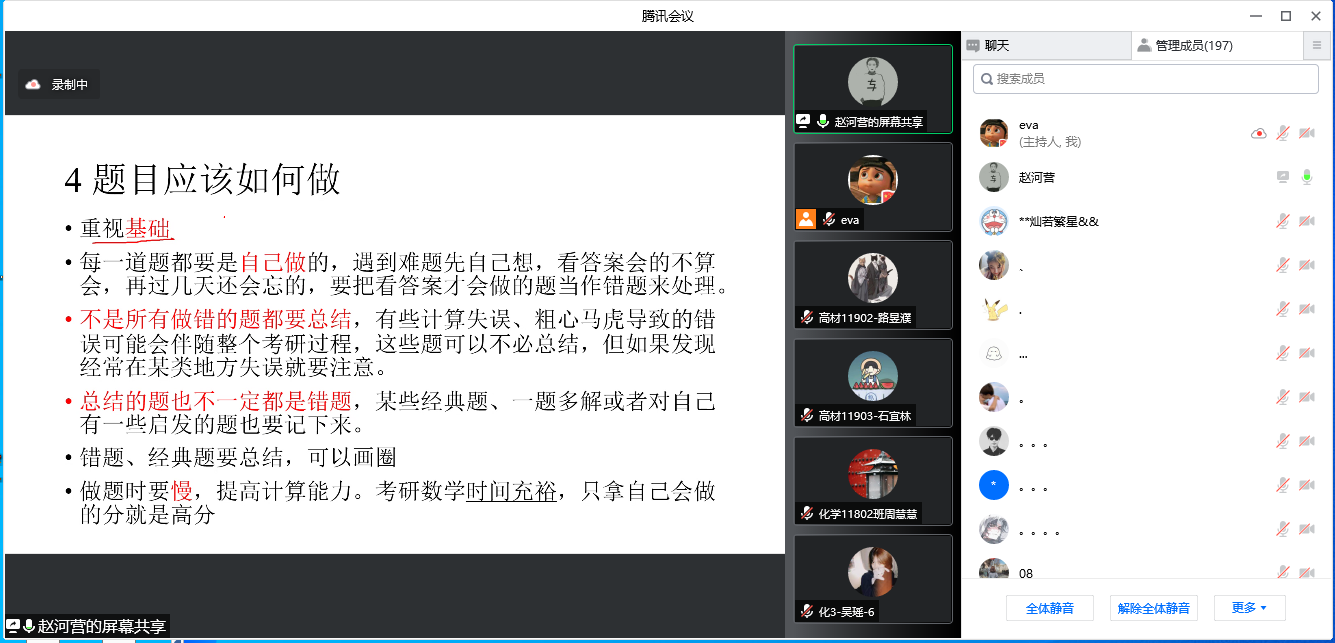Image resolution: width=1335 pixels, height=643 pixels.
Task: Toggle camera for **灿若繁星&& in member list
Action: [x=1306, y=221]
